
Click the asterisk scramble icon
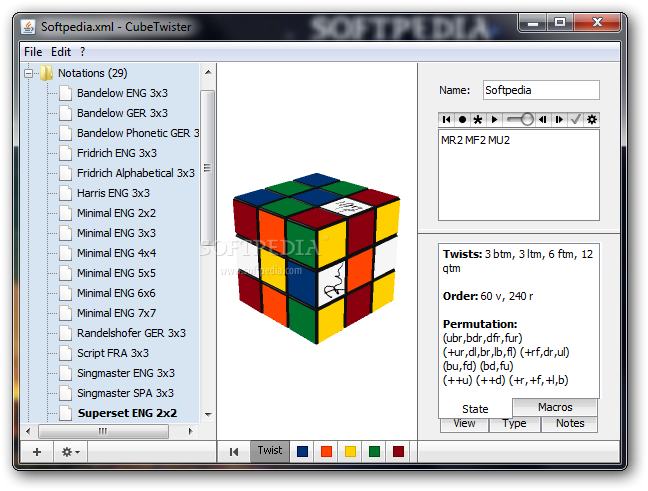coord(478,119)
